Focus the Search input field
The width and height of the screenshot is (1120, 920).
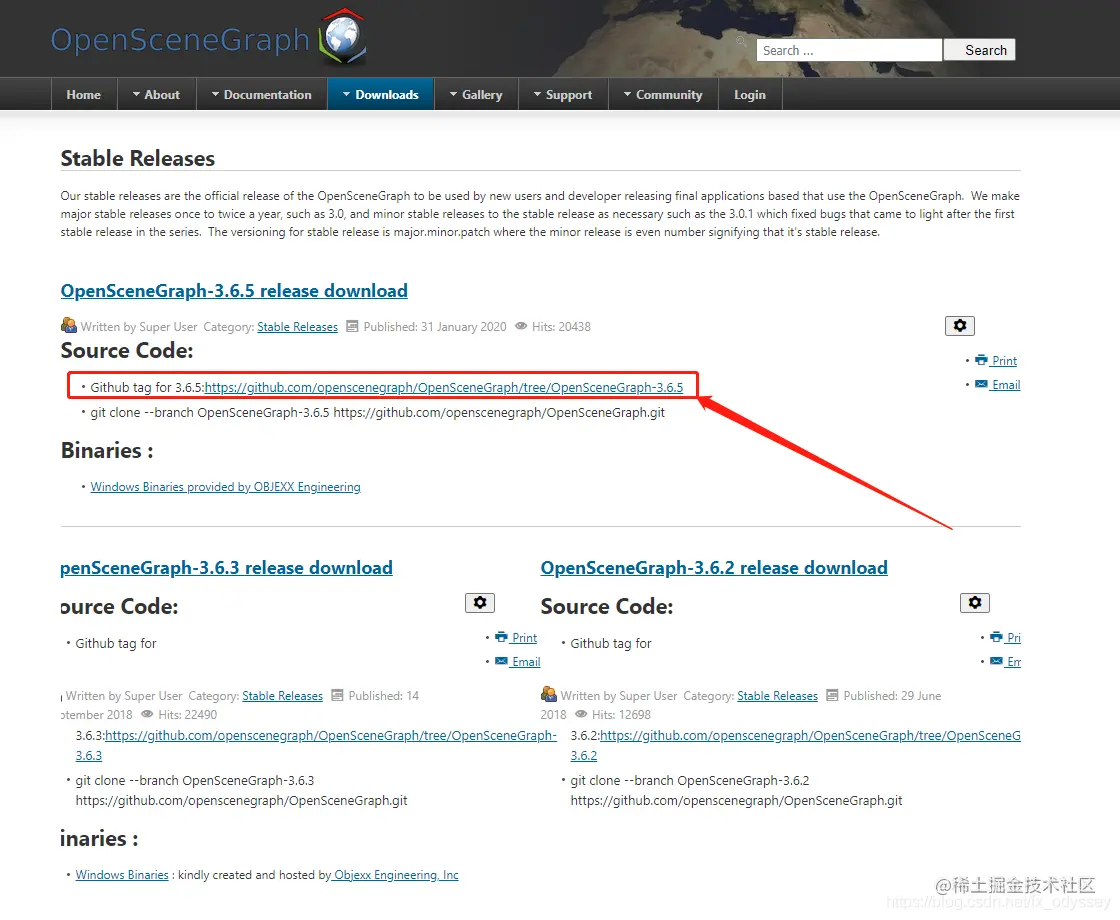(849, 50)
